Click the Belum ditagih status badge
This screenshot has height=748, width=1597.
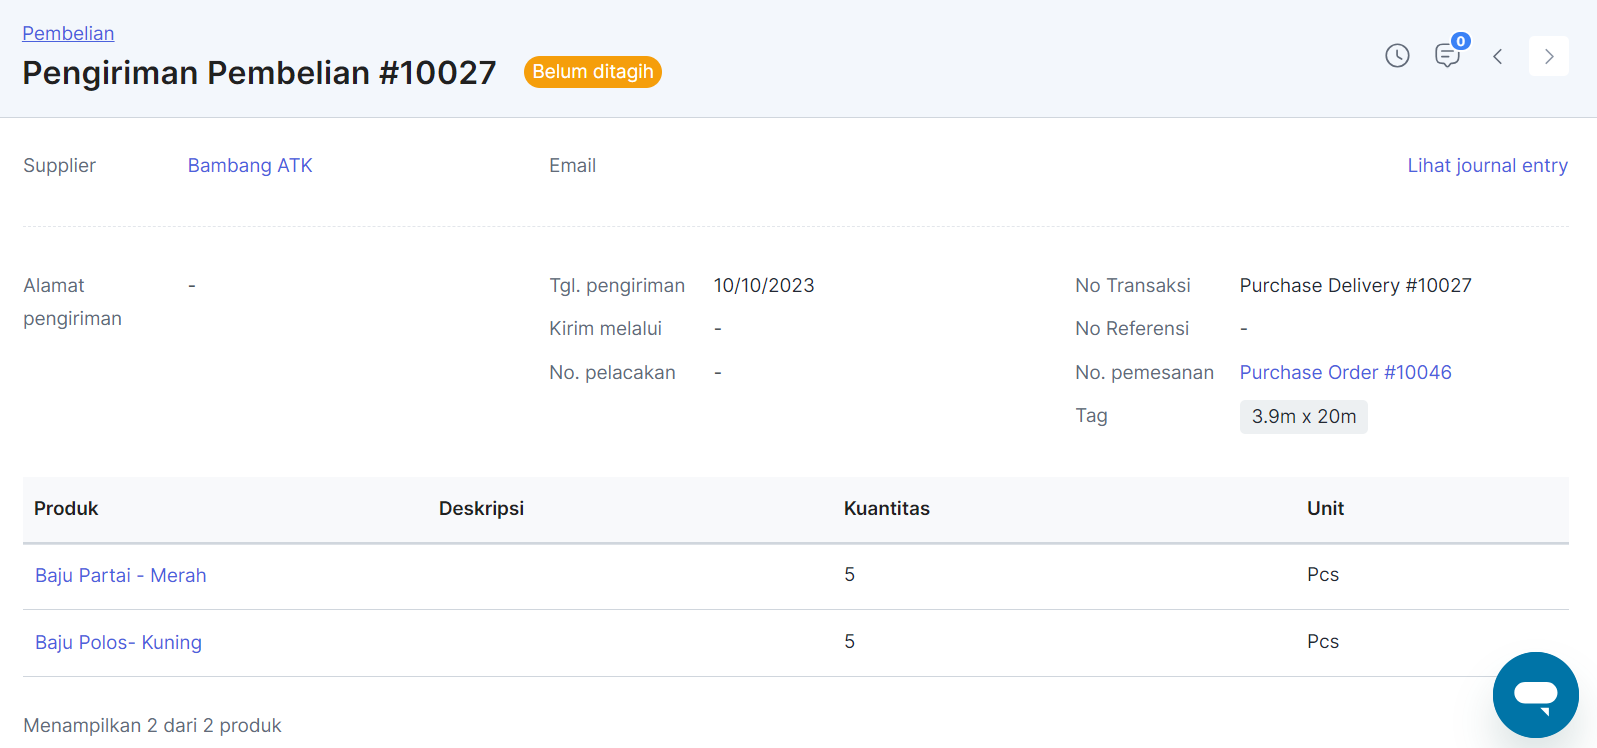coord(593,72)
